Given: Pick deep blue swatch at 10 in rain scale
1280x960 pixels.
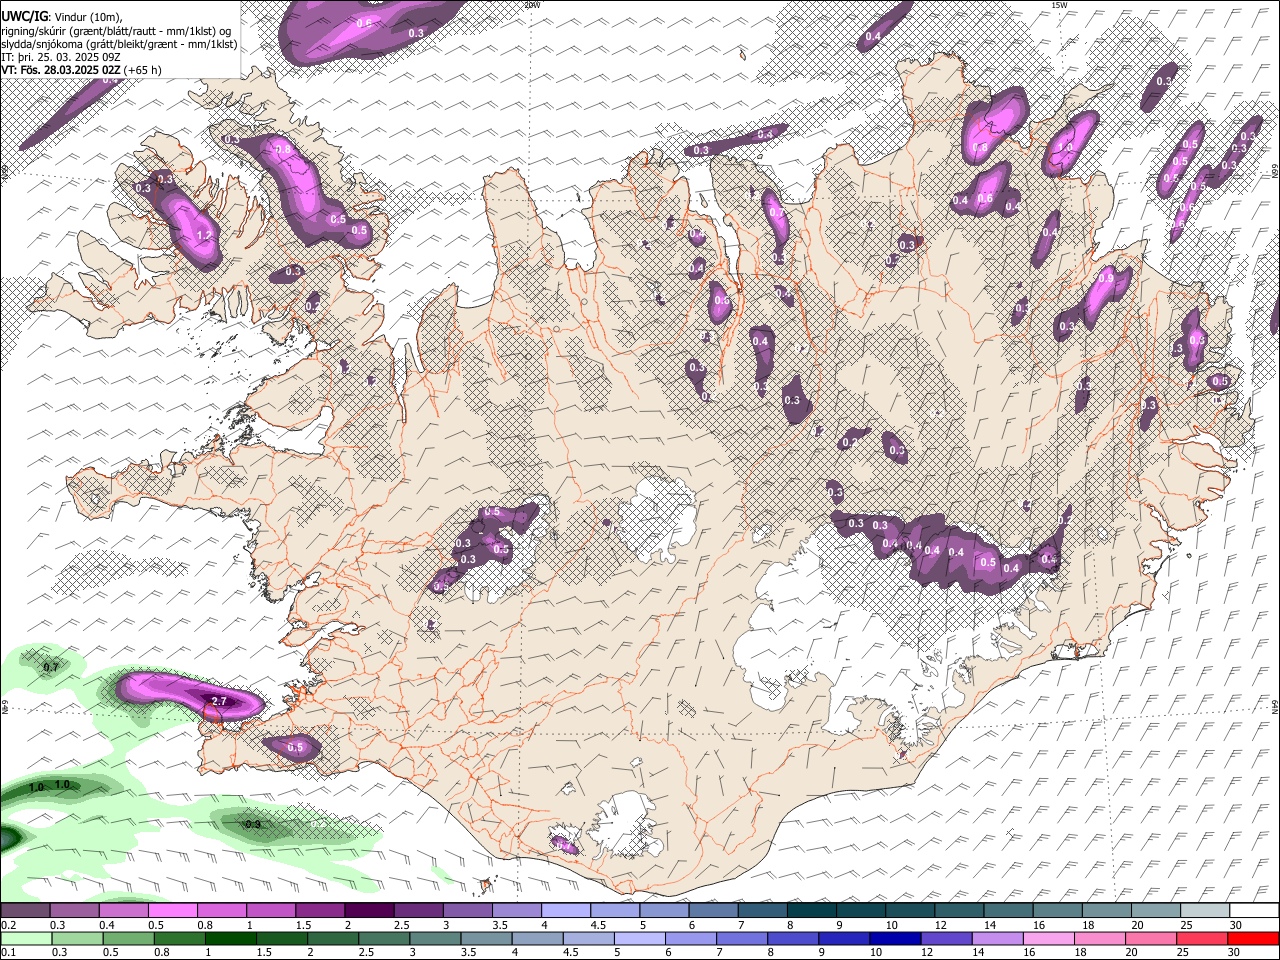Looking at the screenshot, I should coord(894,938).
